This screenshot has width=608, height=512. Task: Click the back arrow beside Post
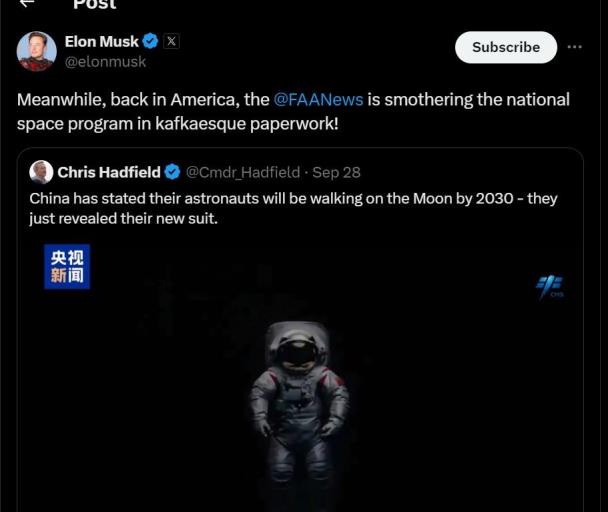[27, 4]
